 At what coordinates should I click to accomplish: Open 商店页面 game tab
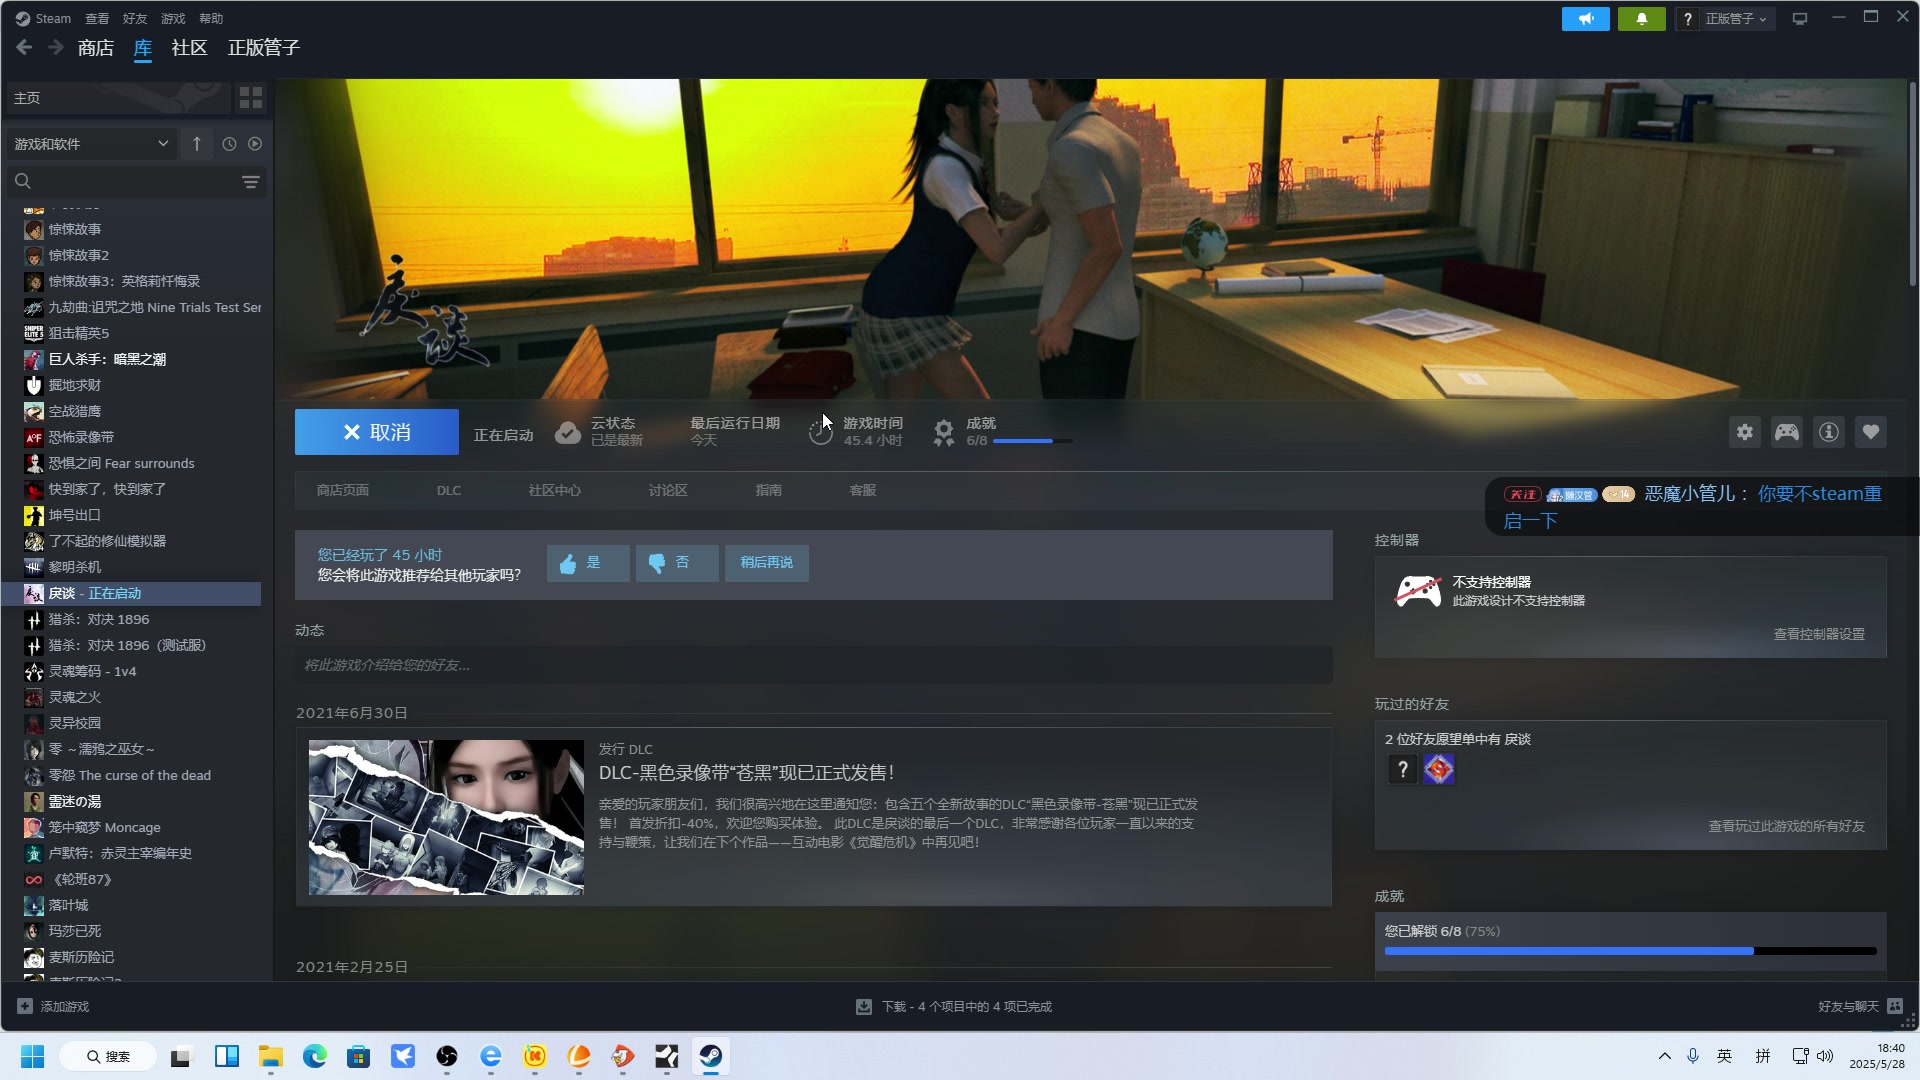pyautogui.click(x=343, y=490)
